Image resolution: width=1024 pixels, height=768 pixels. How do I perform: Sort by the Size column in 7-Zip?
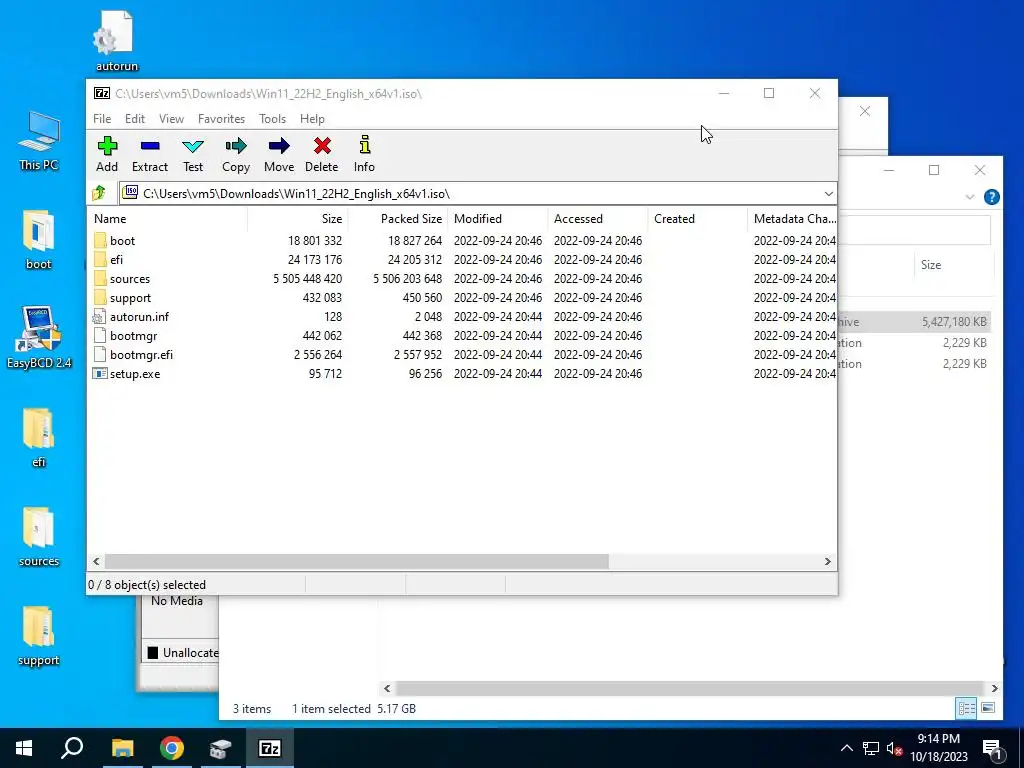[298, 219]
